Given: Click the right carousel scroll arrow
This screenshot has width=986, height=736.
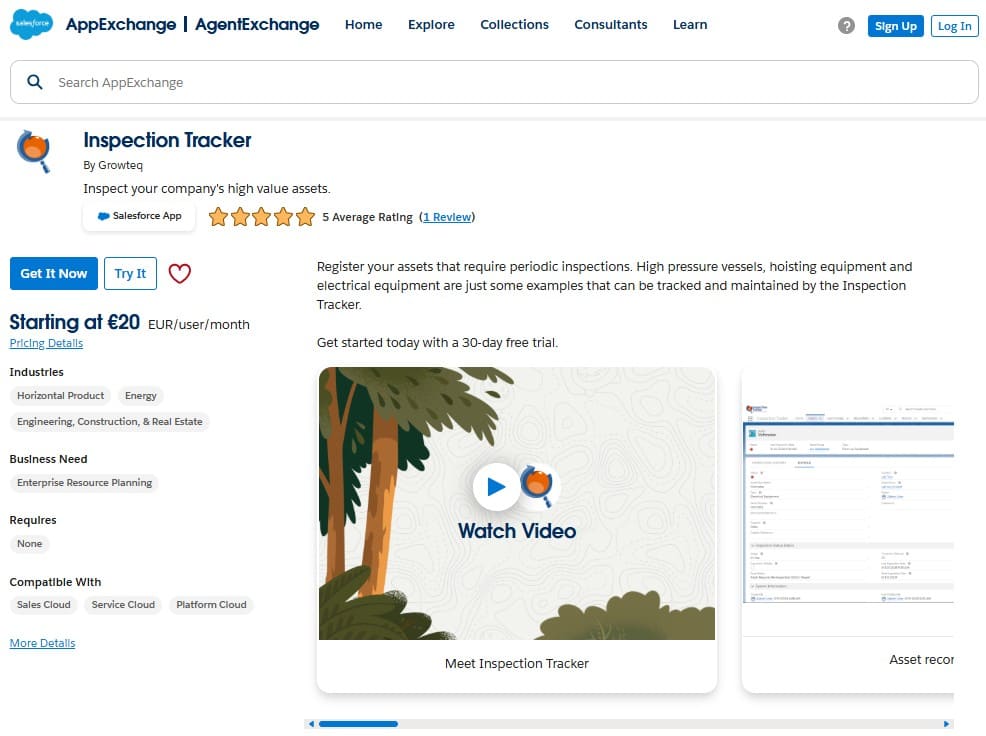Looking at the screenshot, I should pyautogui.click(x=946, y=724).
